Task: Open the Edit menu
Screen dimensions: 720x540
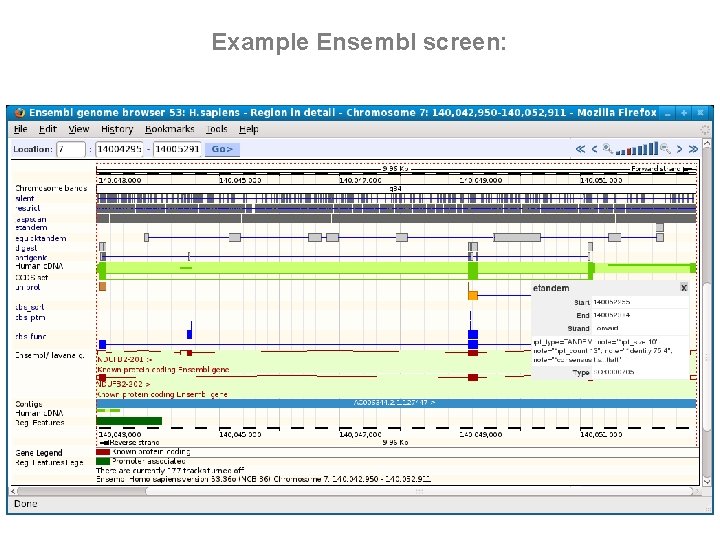Action: (x=48, y=129)
